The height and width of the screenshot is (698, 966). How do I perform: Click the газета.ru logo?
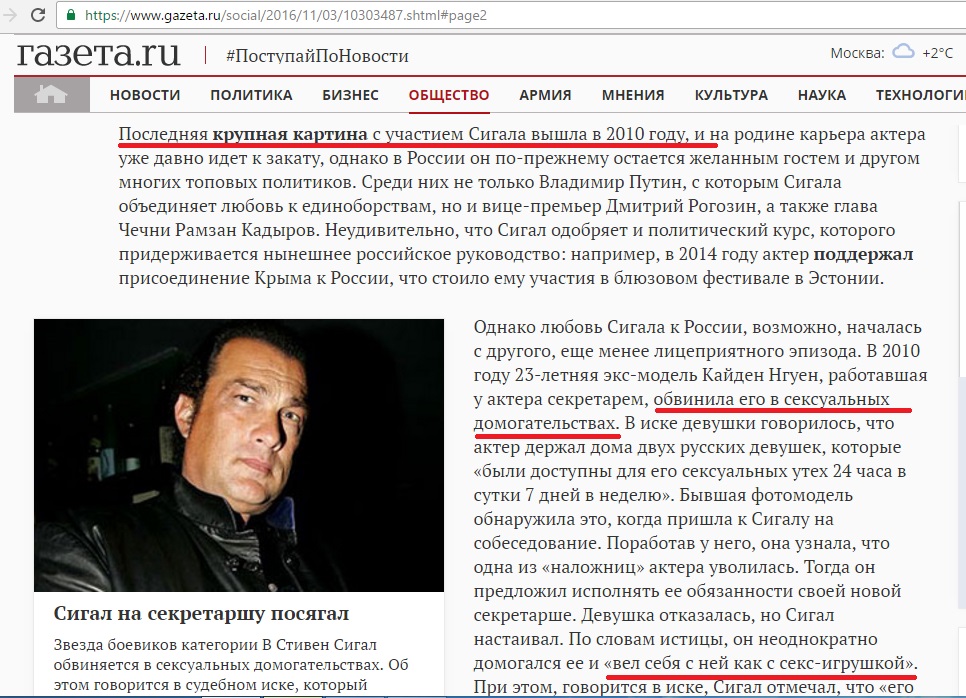(x=99, y=53)
